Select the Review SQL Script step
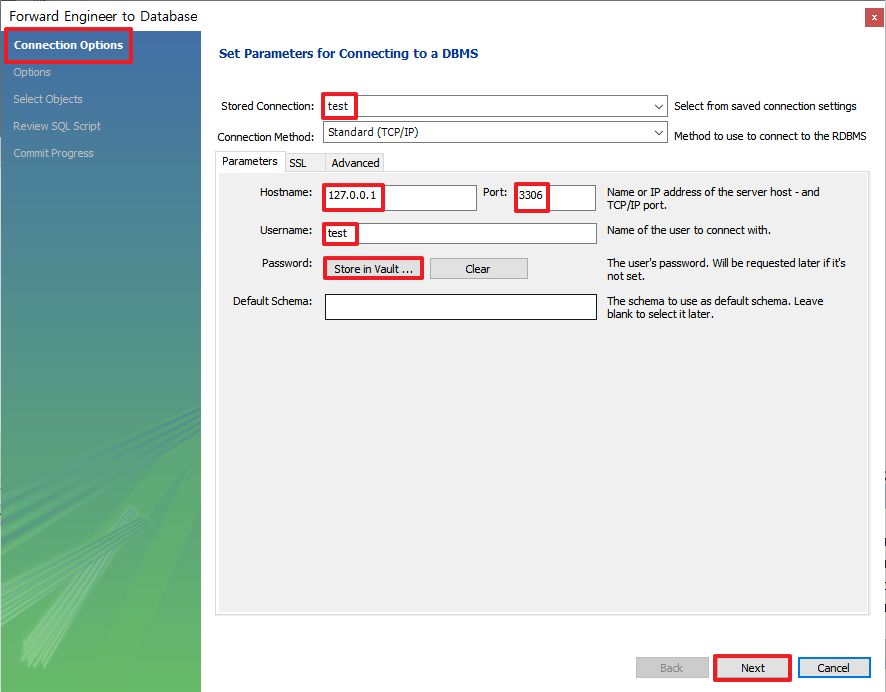886x692 pixels. [x=57, y=126]
